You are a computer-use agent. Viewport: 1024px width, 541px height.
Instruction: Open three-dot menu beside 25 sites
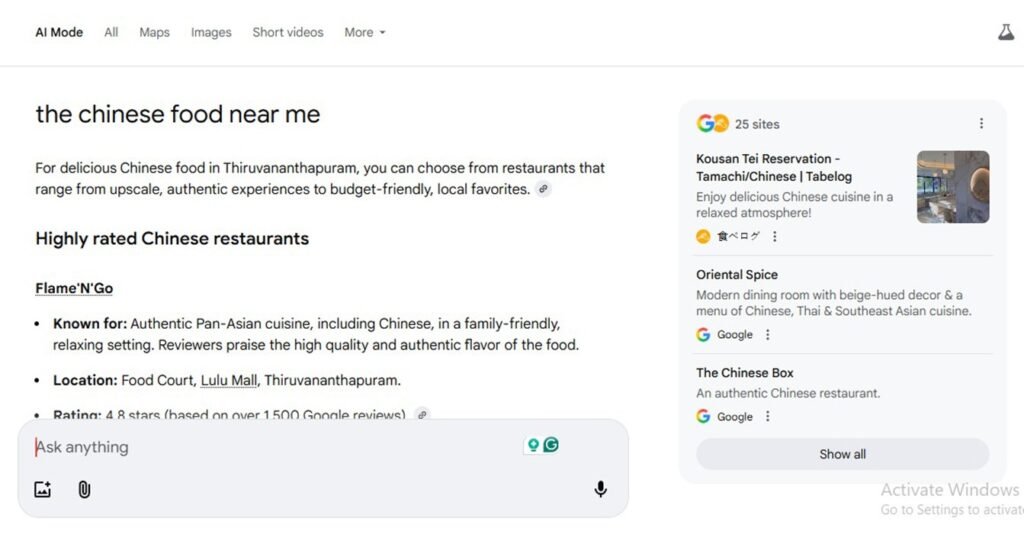point(981,124)
